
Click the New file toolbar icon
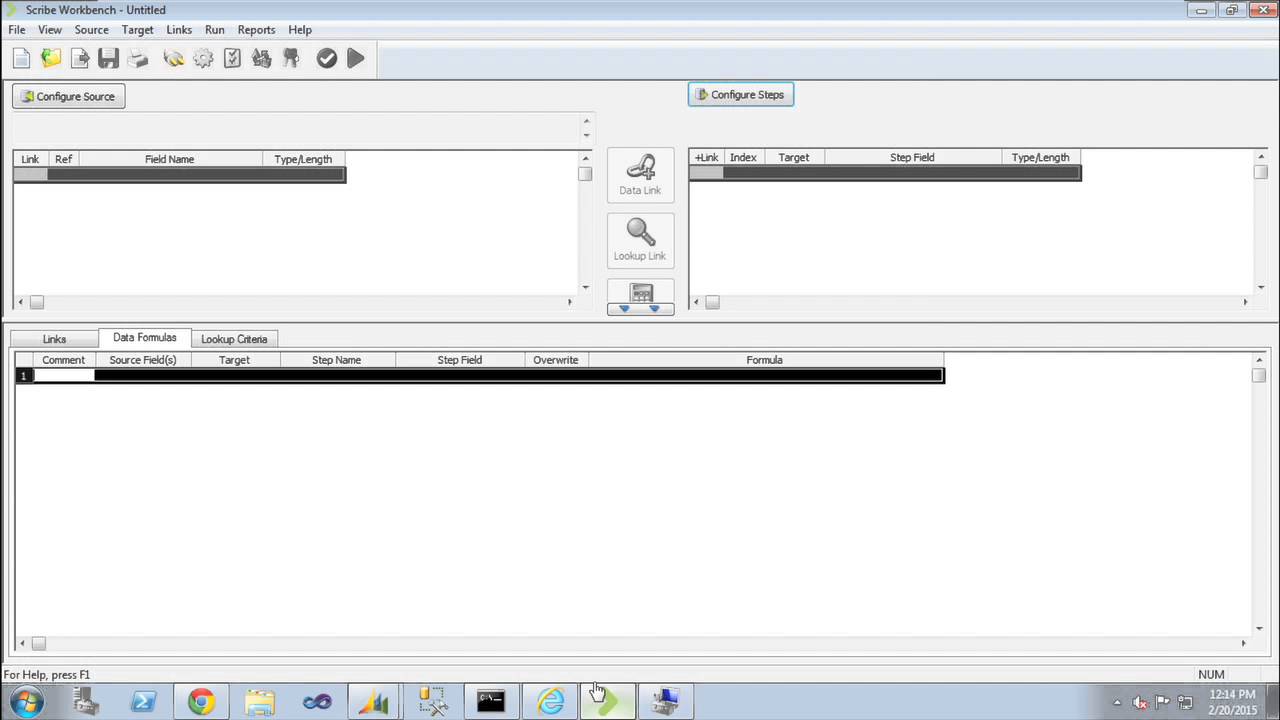21,59
